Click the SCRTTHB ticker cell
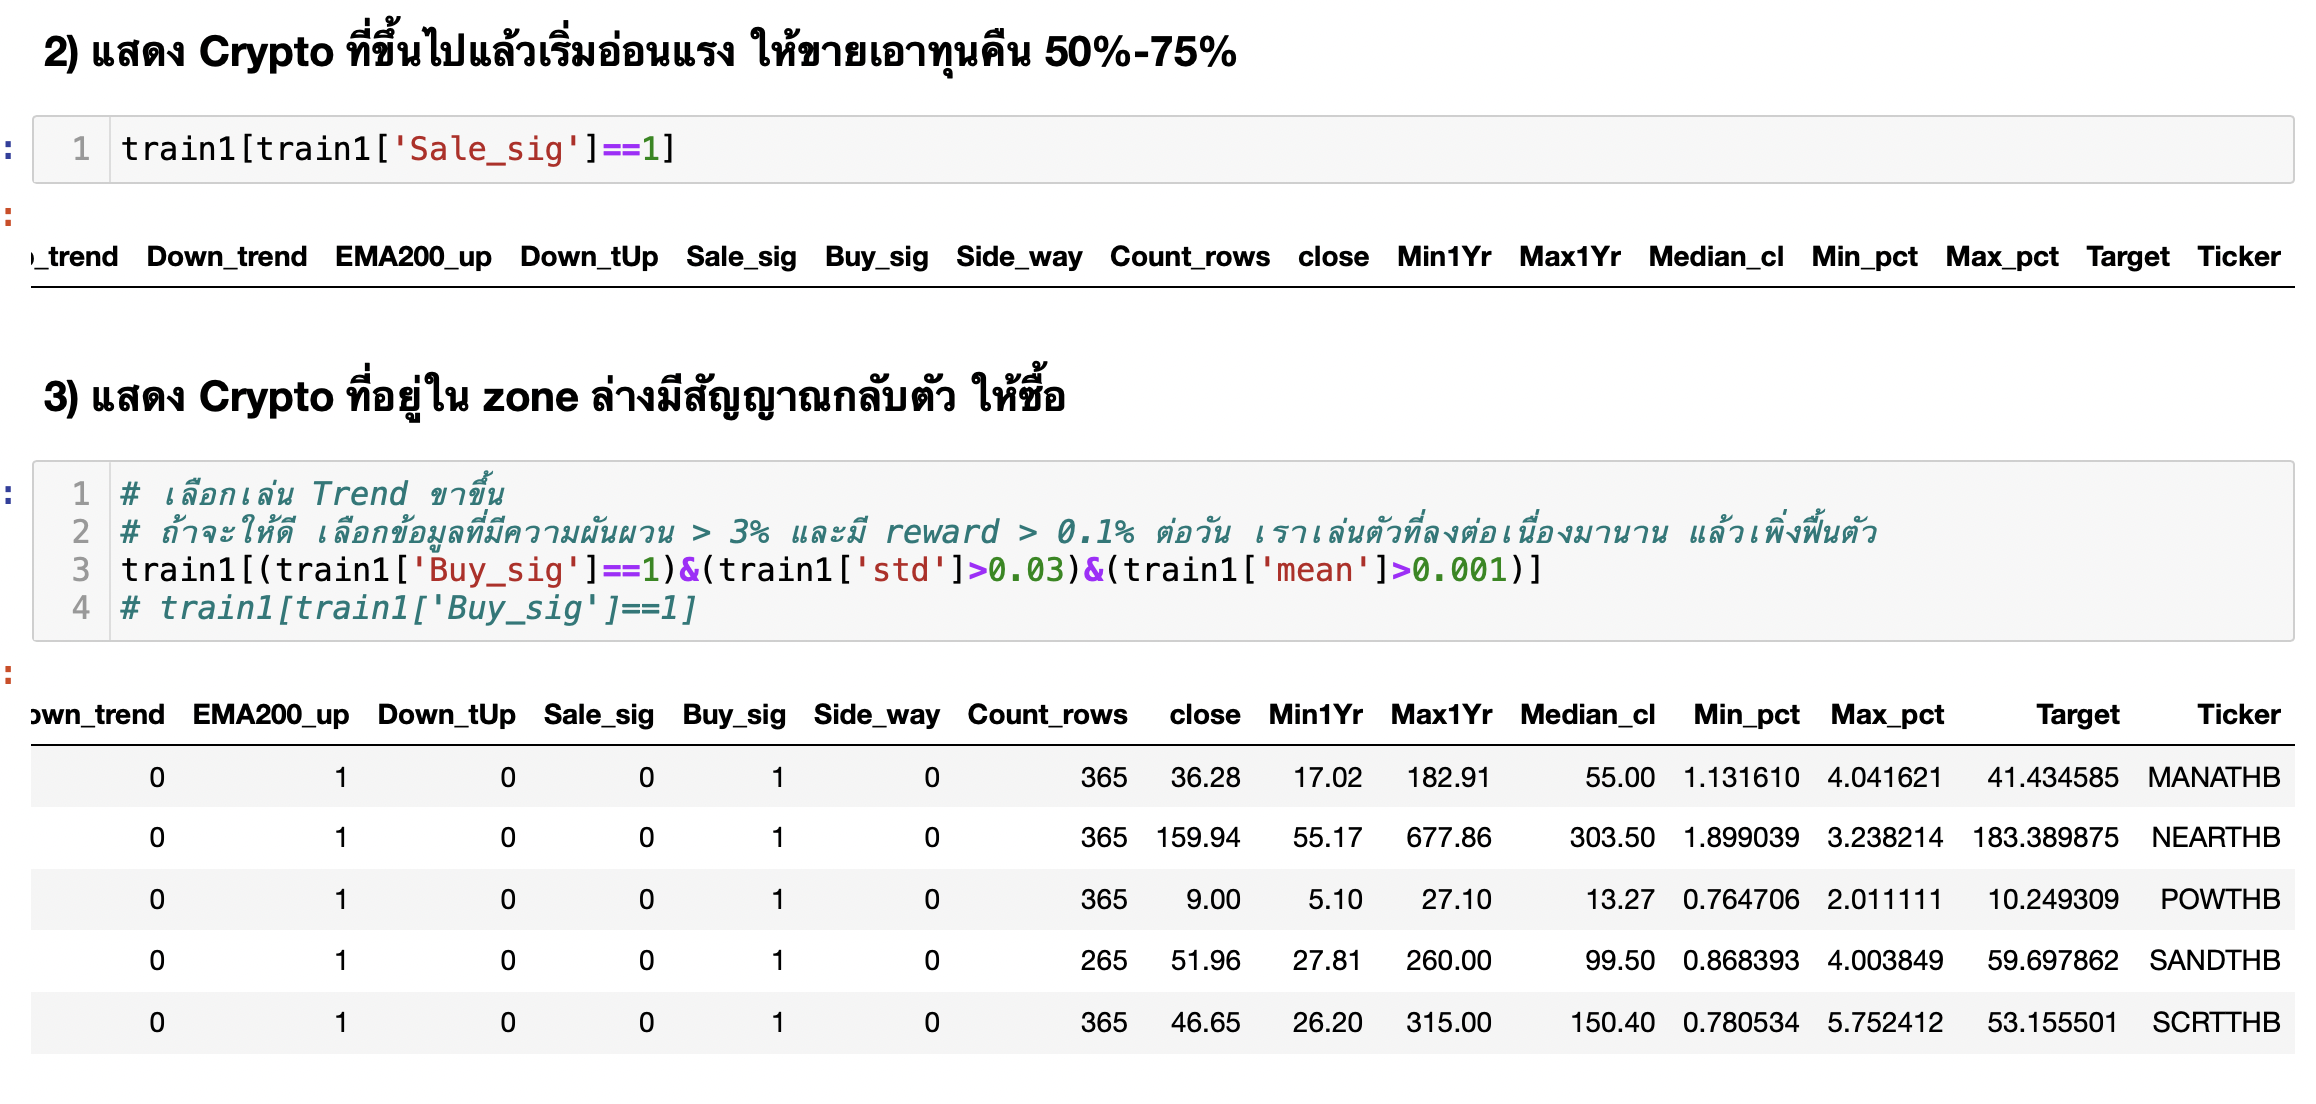Screen dimensions: 2316x1104 2215,1022
